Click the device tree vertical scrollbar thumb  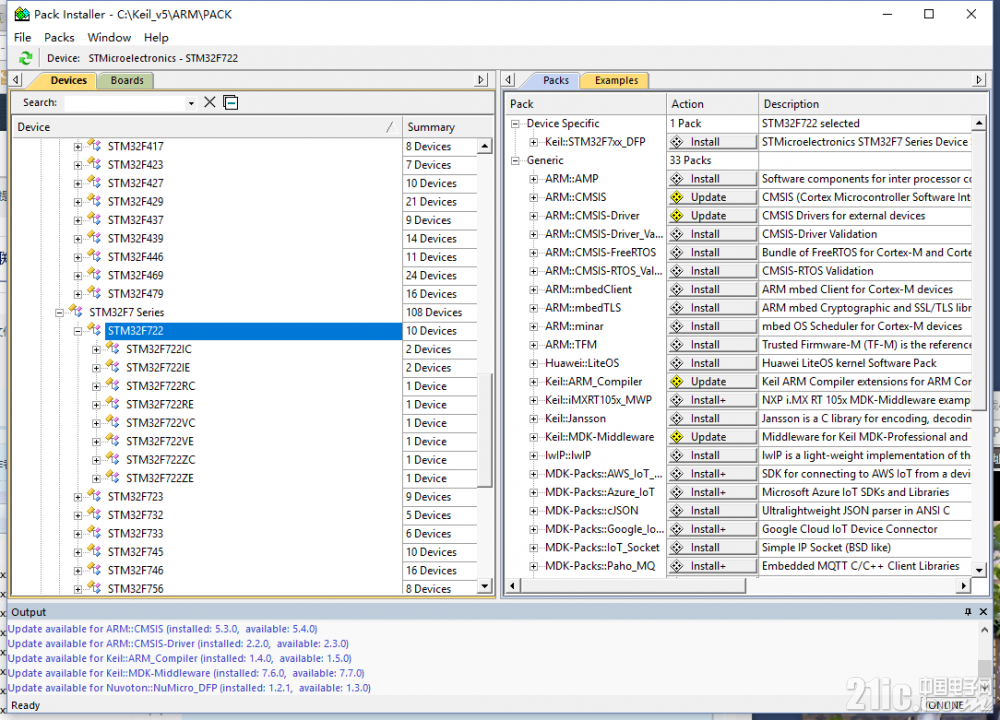(x=485, y=430)
